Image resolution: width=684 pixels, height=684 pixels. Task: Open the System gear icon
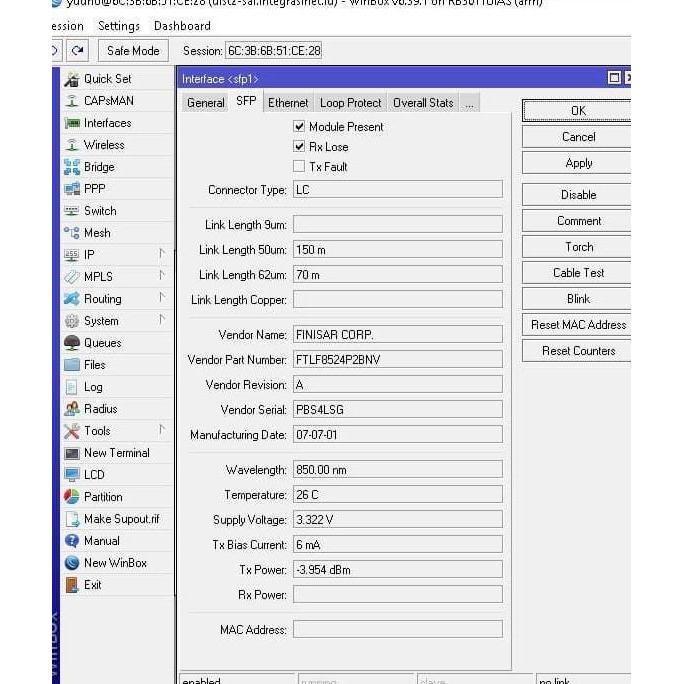(72, 321)
